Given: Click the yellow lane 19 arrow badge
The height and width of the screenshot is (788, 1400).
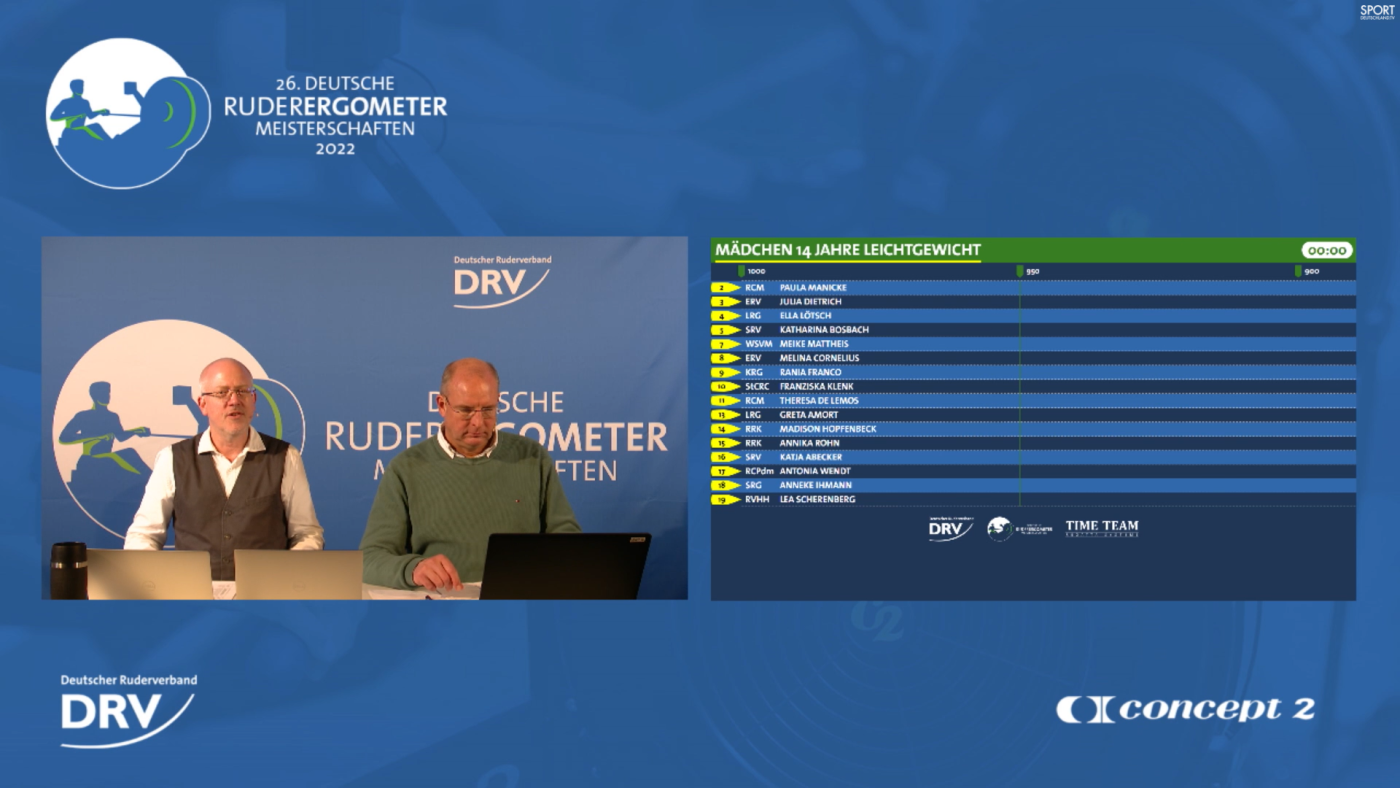Looking at the screenshot, I should [x=724, y=500].
